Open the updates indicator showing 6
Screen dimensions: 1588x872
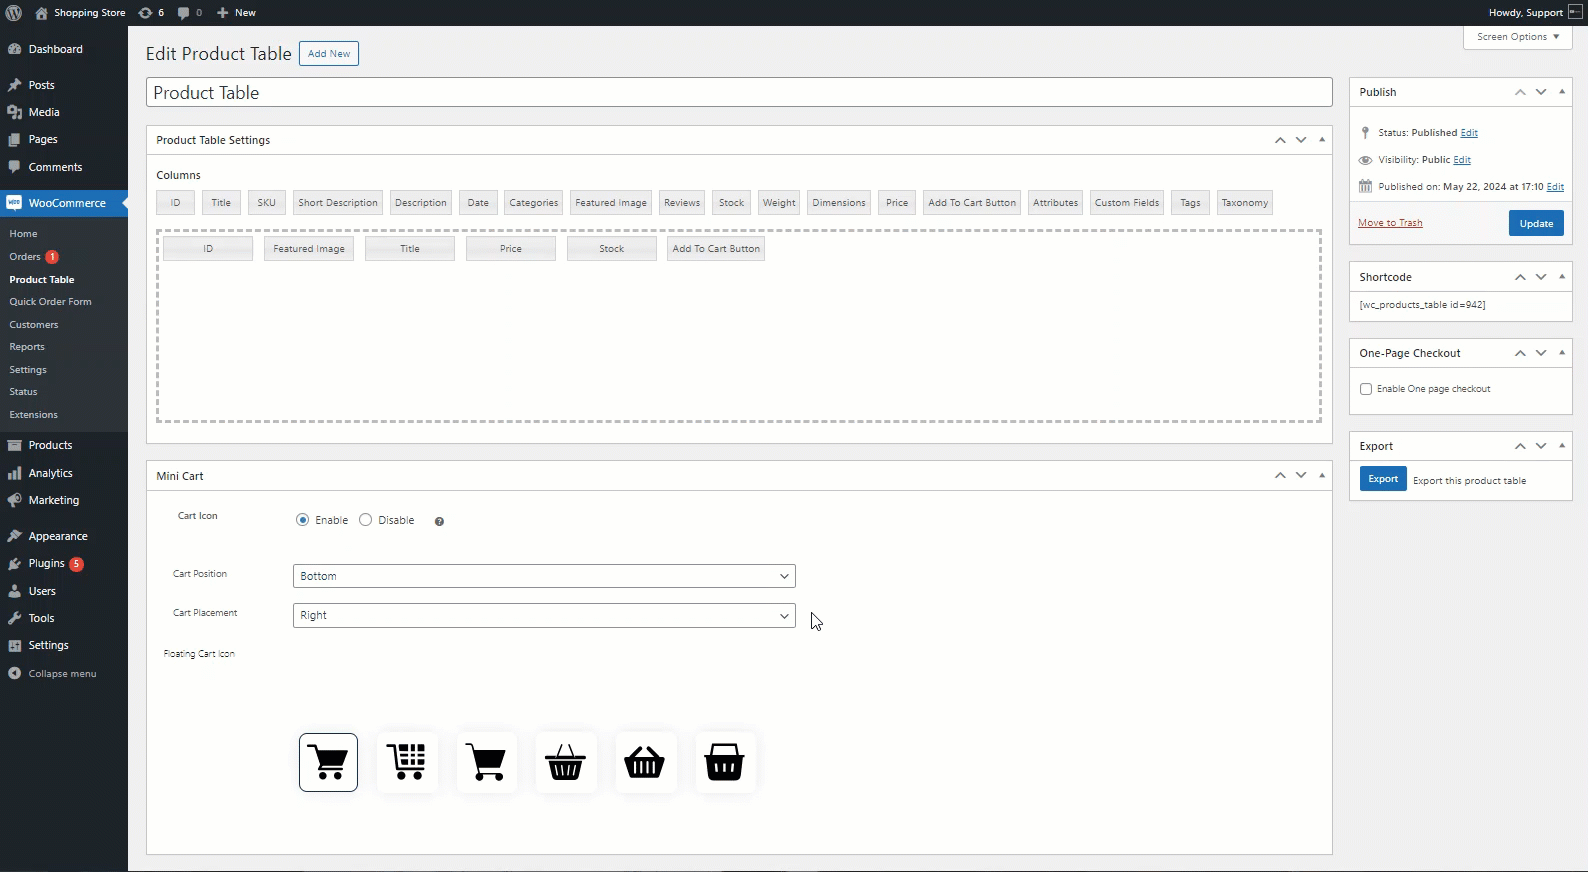click(x=151, y=13)
